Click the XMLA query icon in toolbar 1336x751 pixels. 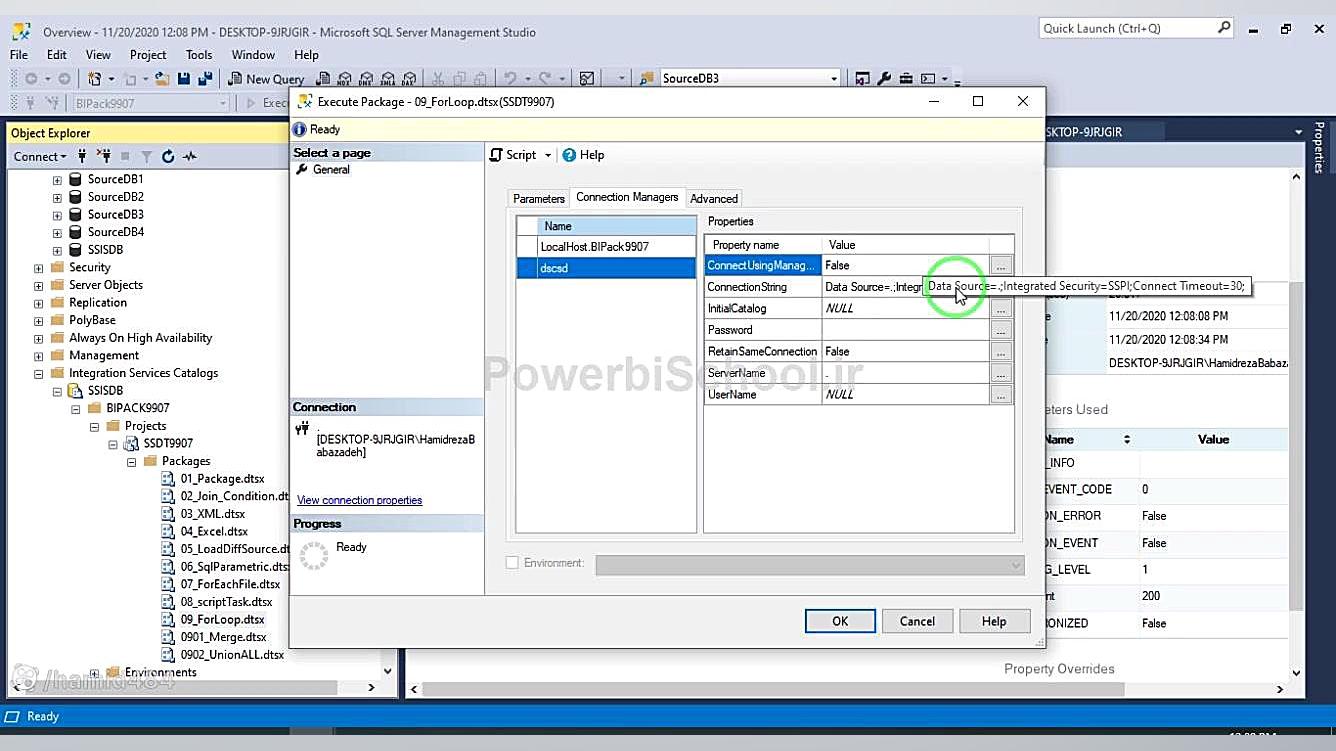[388, 79]
